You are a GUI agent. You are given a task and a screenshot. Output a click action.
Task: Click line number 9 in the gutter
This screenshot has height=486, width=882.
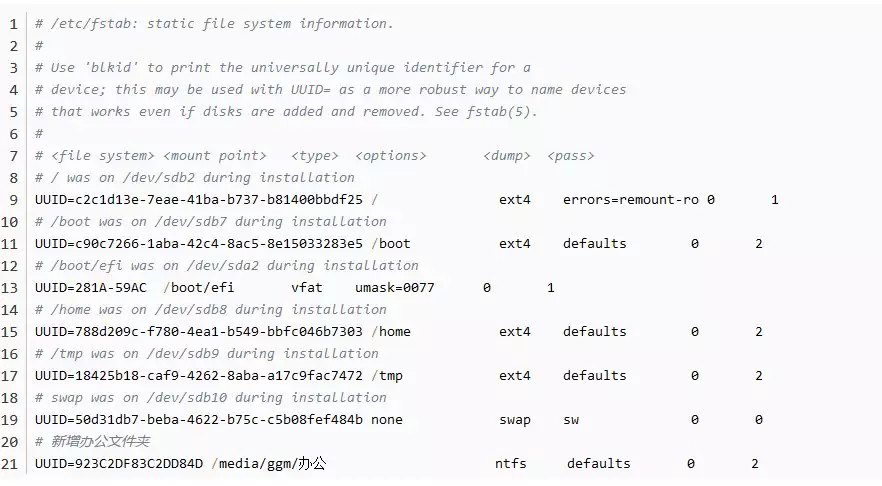tap(14, 199)
